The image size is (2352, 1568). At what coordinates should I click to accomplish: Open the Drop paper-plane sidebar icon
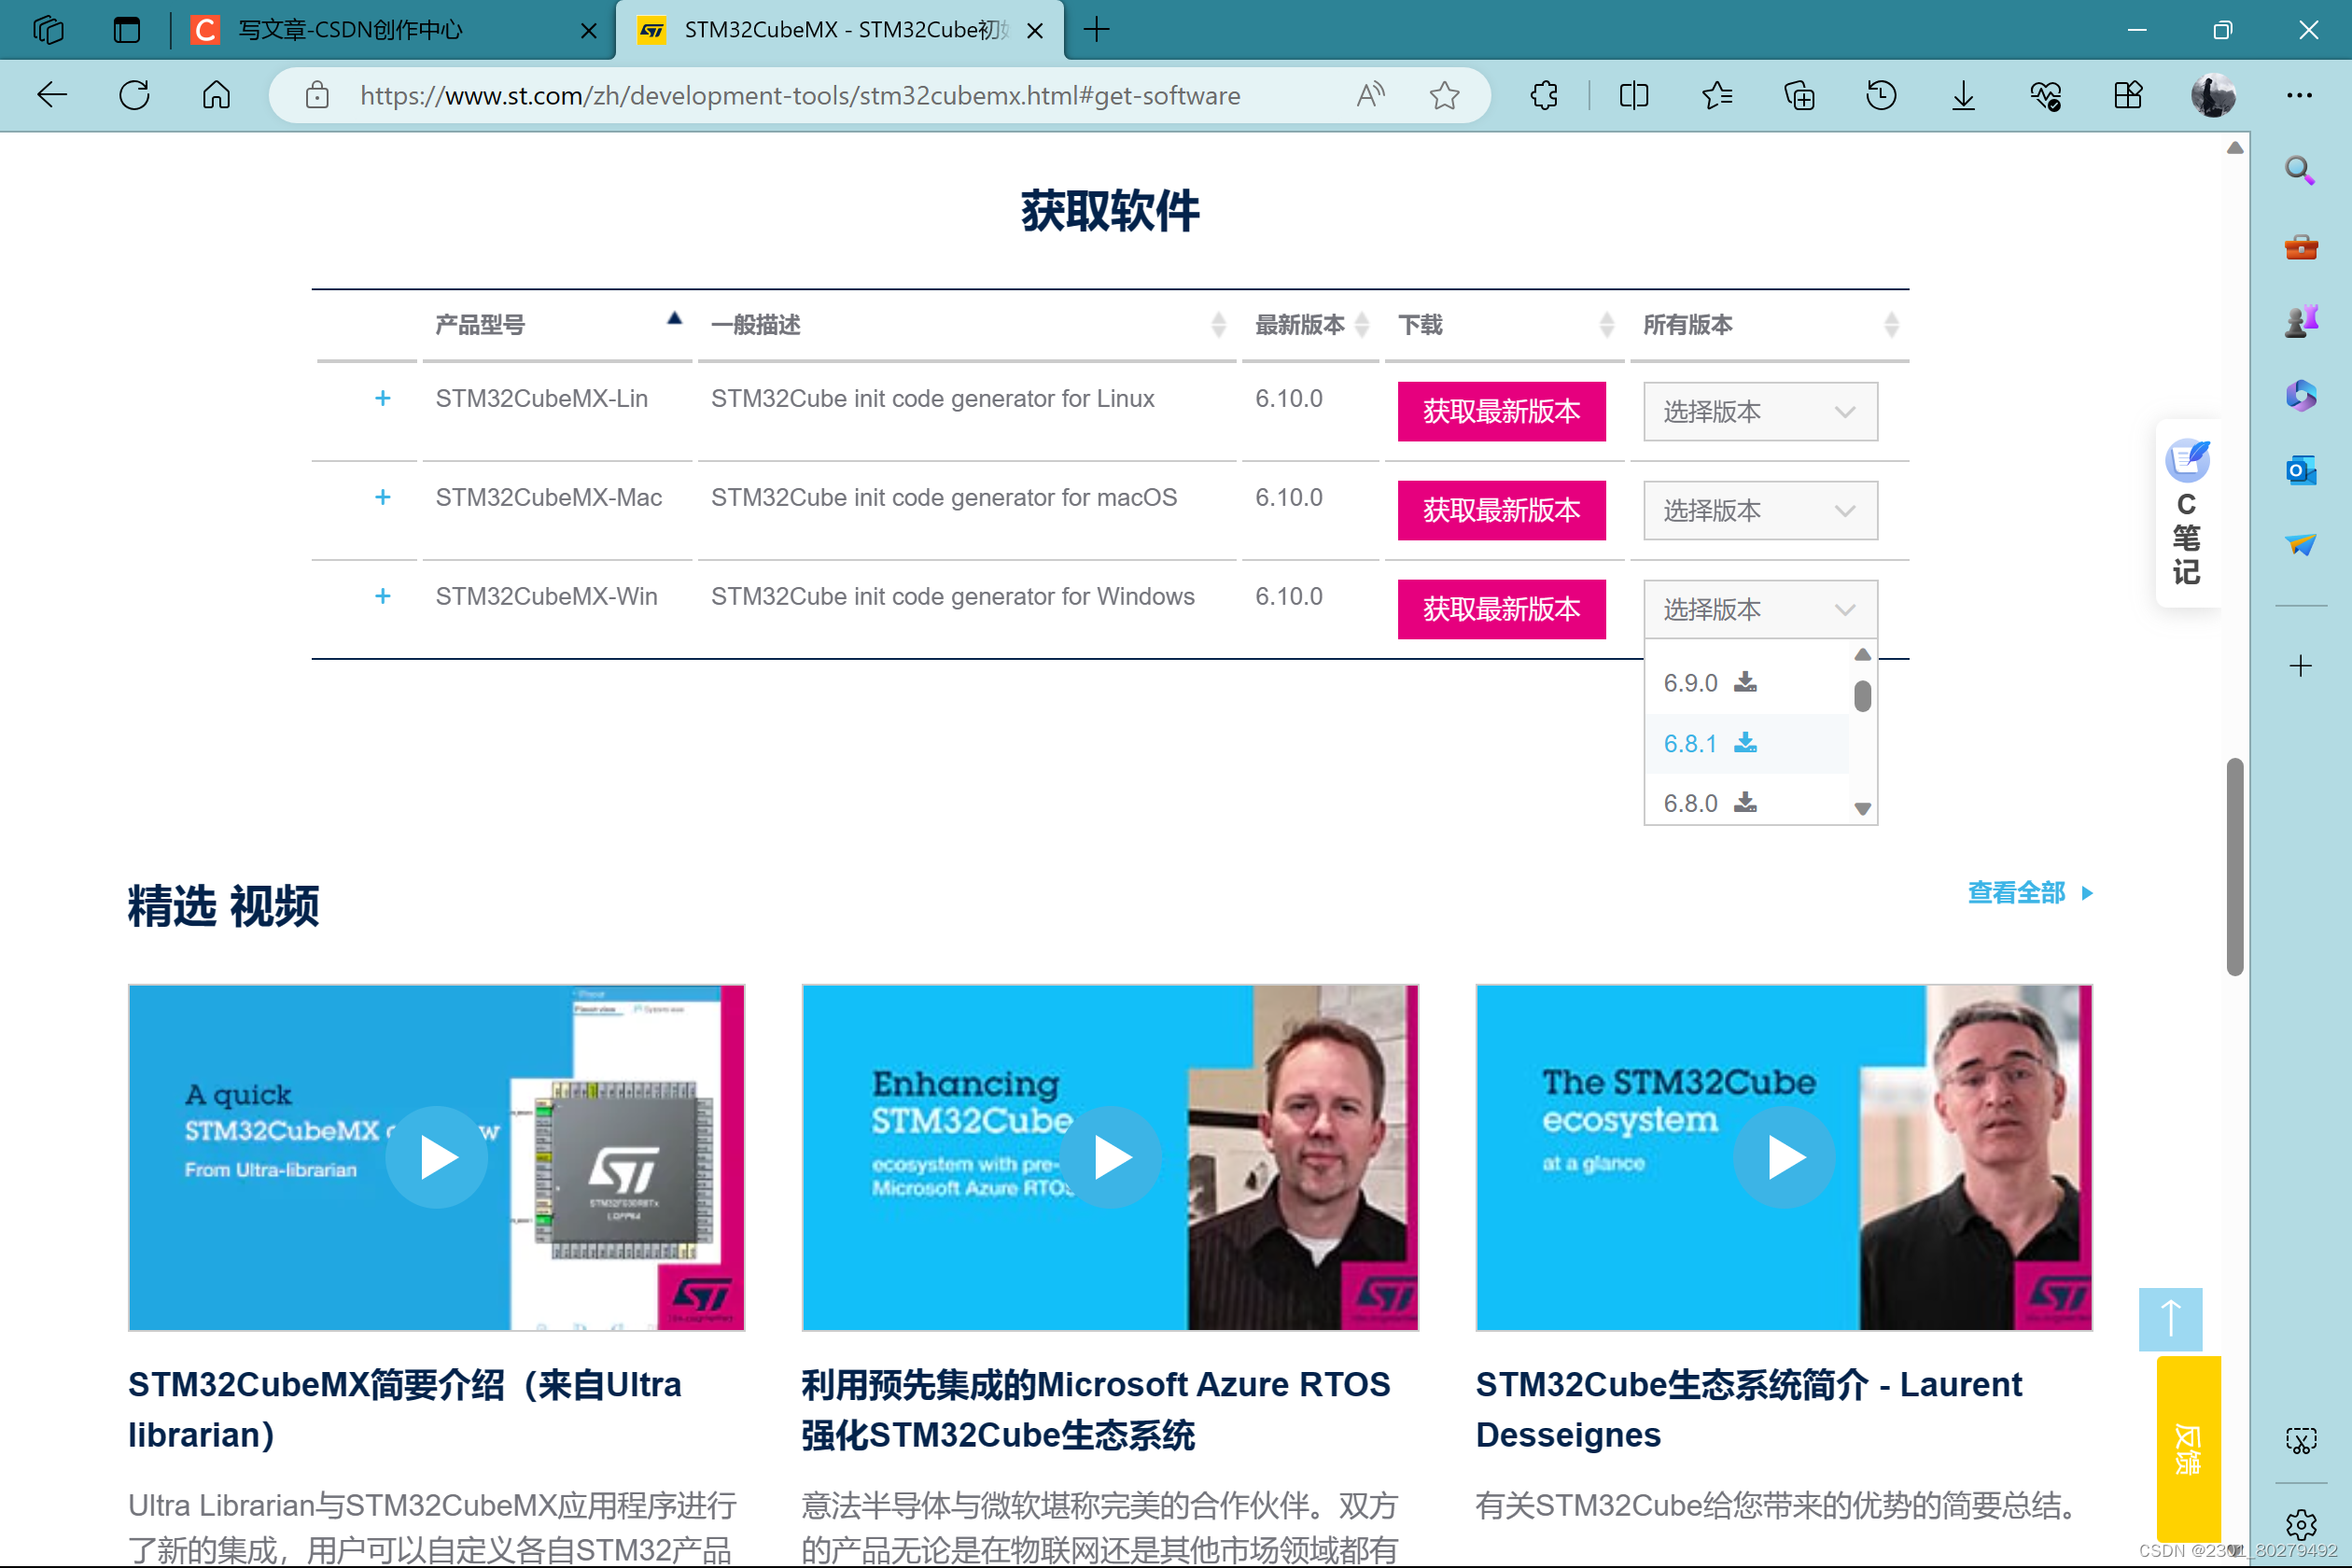pyautogui.click(x=2301, y=545)
